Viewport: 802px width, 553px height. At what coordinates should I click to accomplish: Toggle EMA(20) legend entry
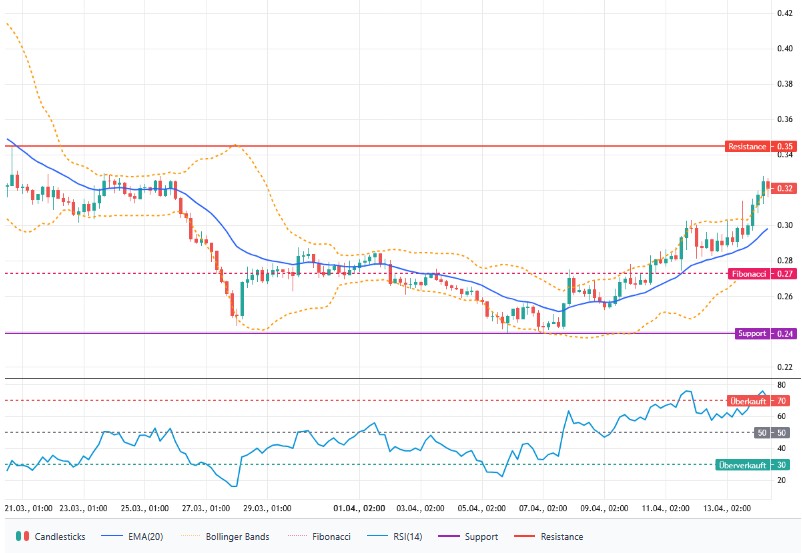[145, 537]
